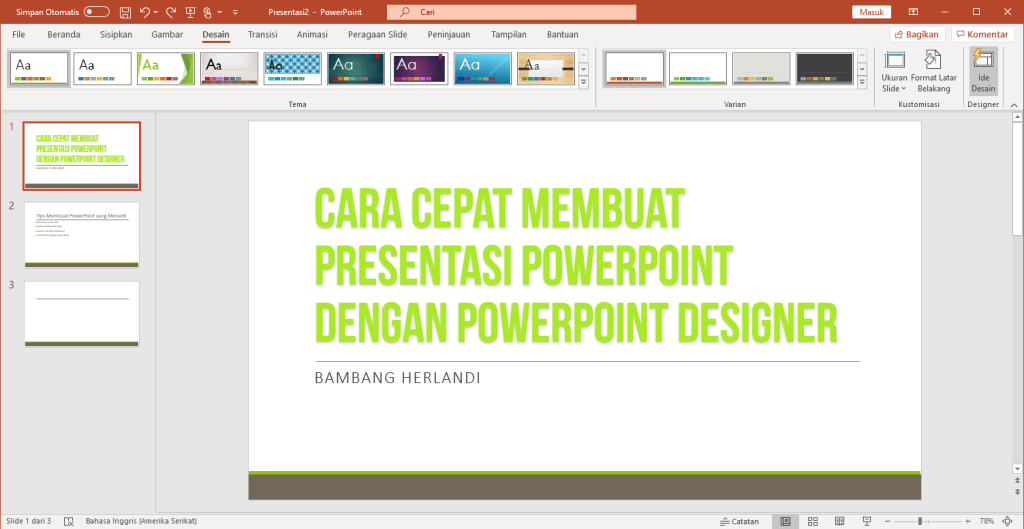
Task: Switch to the Animasi tab
Action: pos(312,35)
